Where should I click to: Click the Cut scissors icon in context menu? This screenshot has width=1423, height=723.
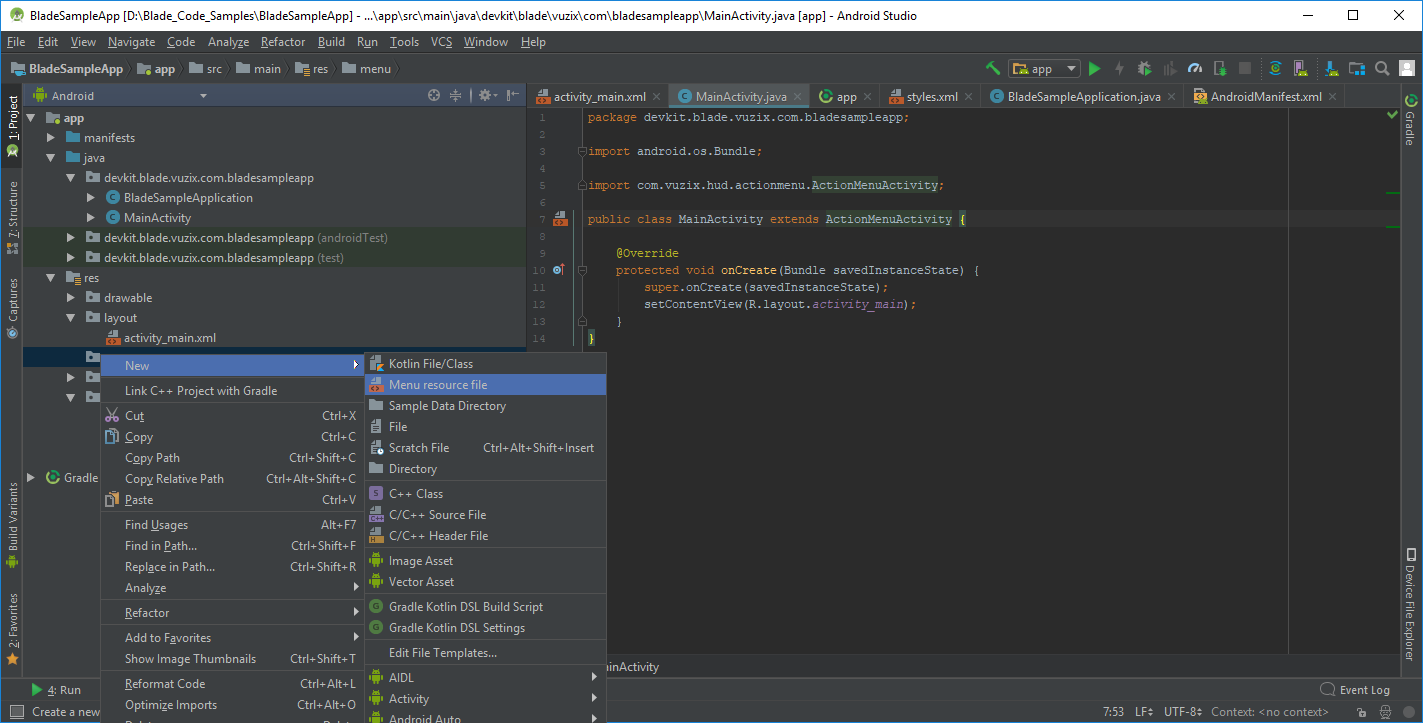[112, 415]
